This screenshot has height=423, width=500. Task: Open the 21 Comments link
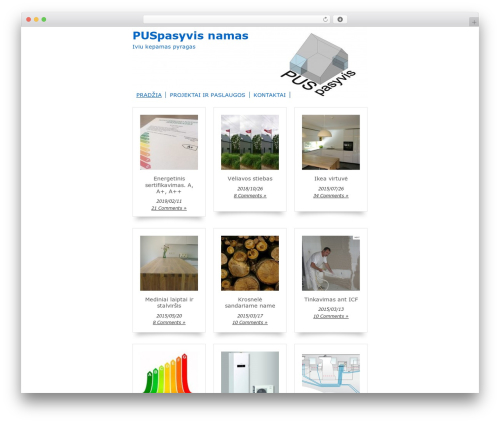click(x=169, y=208)
